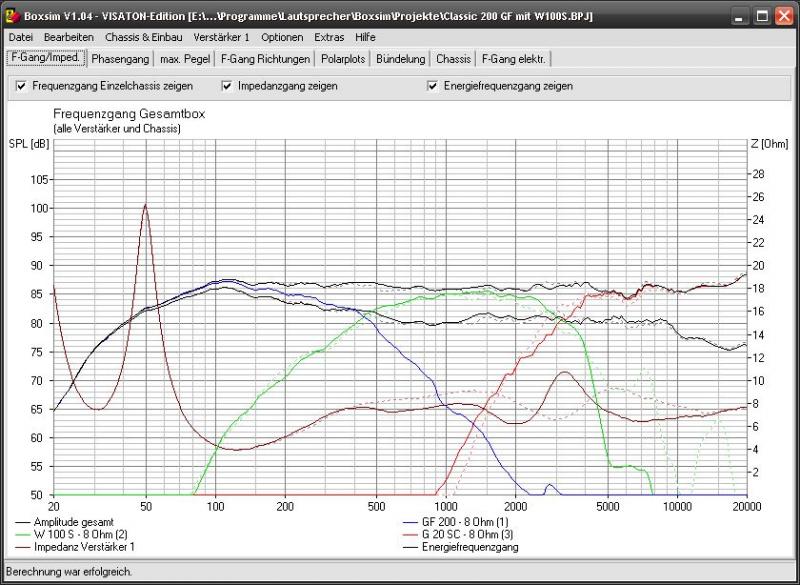Open the Datei menu
Viewport: 800px width, 585px height.
(x=21, y=37)
